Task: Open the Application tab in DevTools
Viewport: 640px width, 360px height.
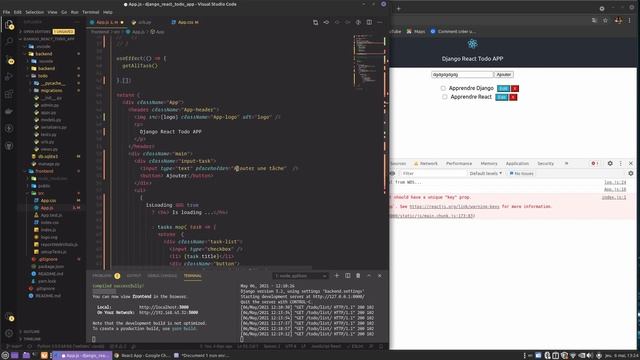Action: pos(517,163)
